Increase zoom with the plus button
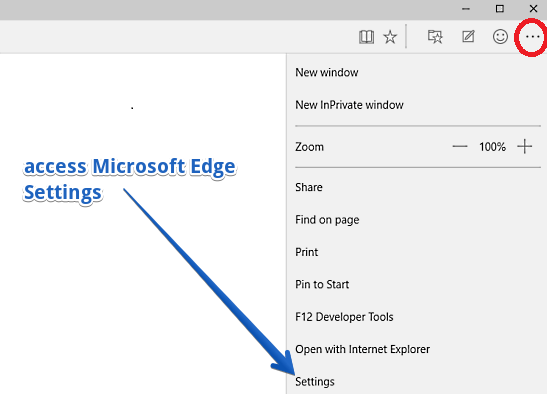 [524, 147]
